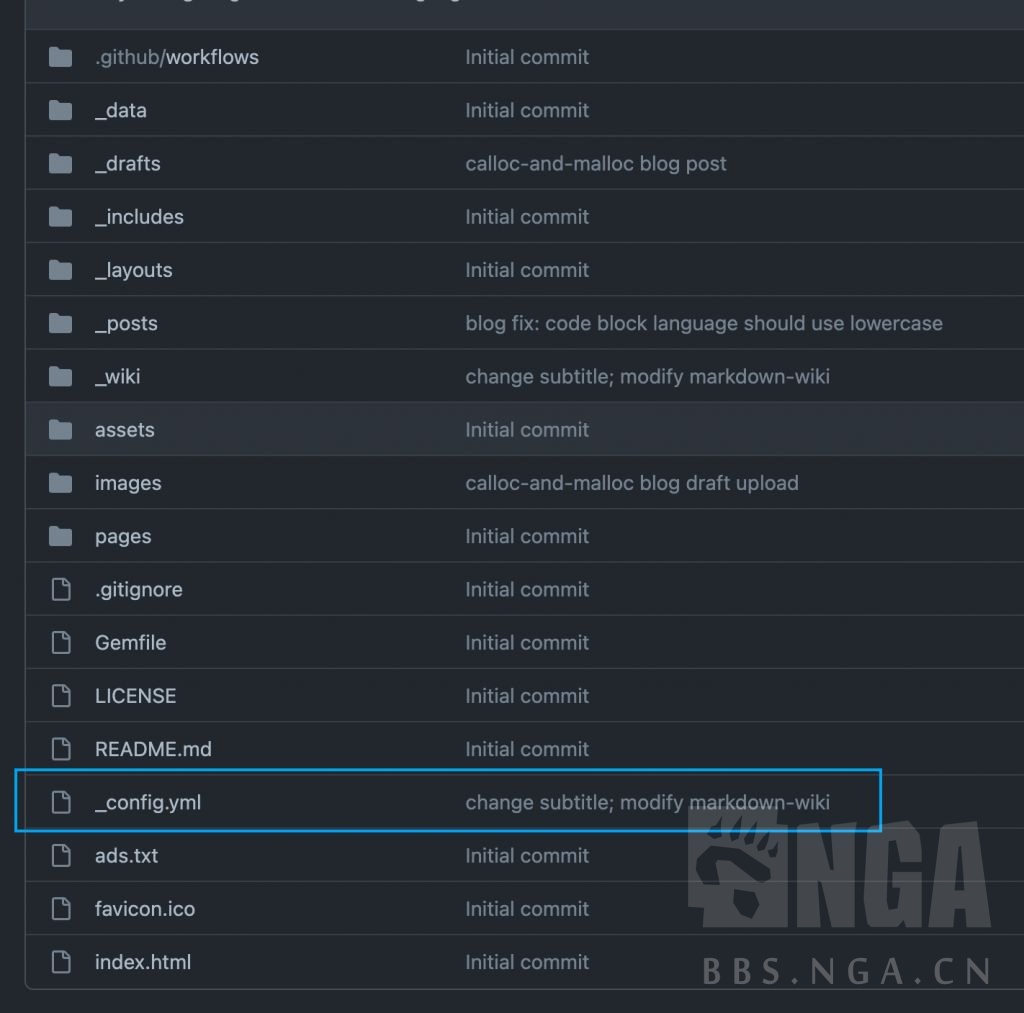Image resolution: width=1024 pixels, height=1013 pixels.
Task: Open the _includes folder
Action: pyautogui.click(x=139, y=216)
